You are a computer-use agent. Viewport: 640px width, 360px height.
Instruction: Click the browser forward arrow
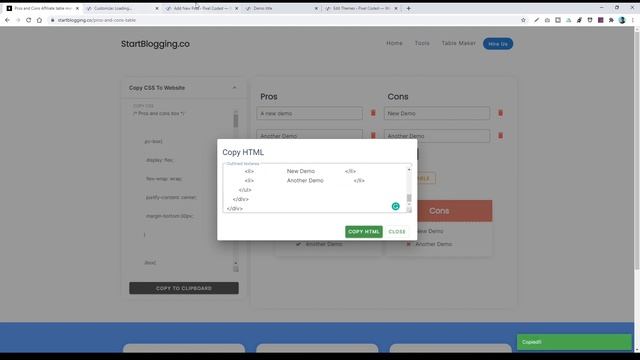click(18, 20)
